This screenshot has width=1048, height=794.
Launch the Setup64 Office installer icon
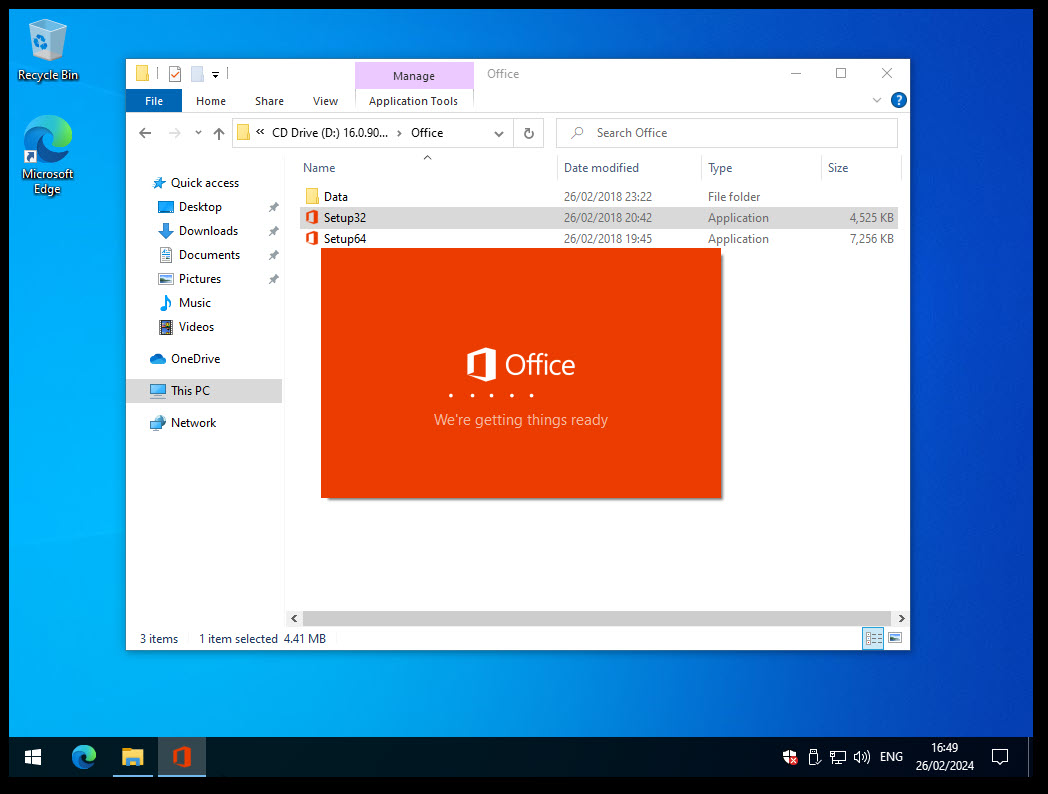point(311,238)
